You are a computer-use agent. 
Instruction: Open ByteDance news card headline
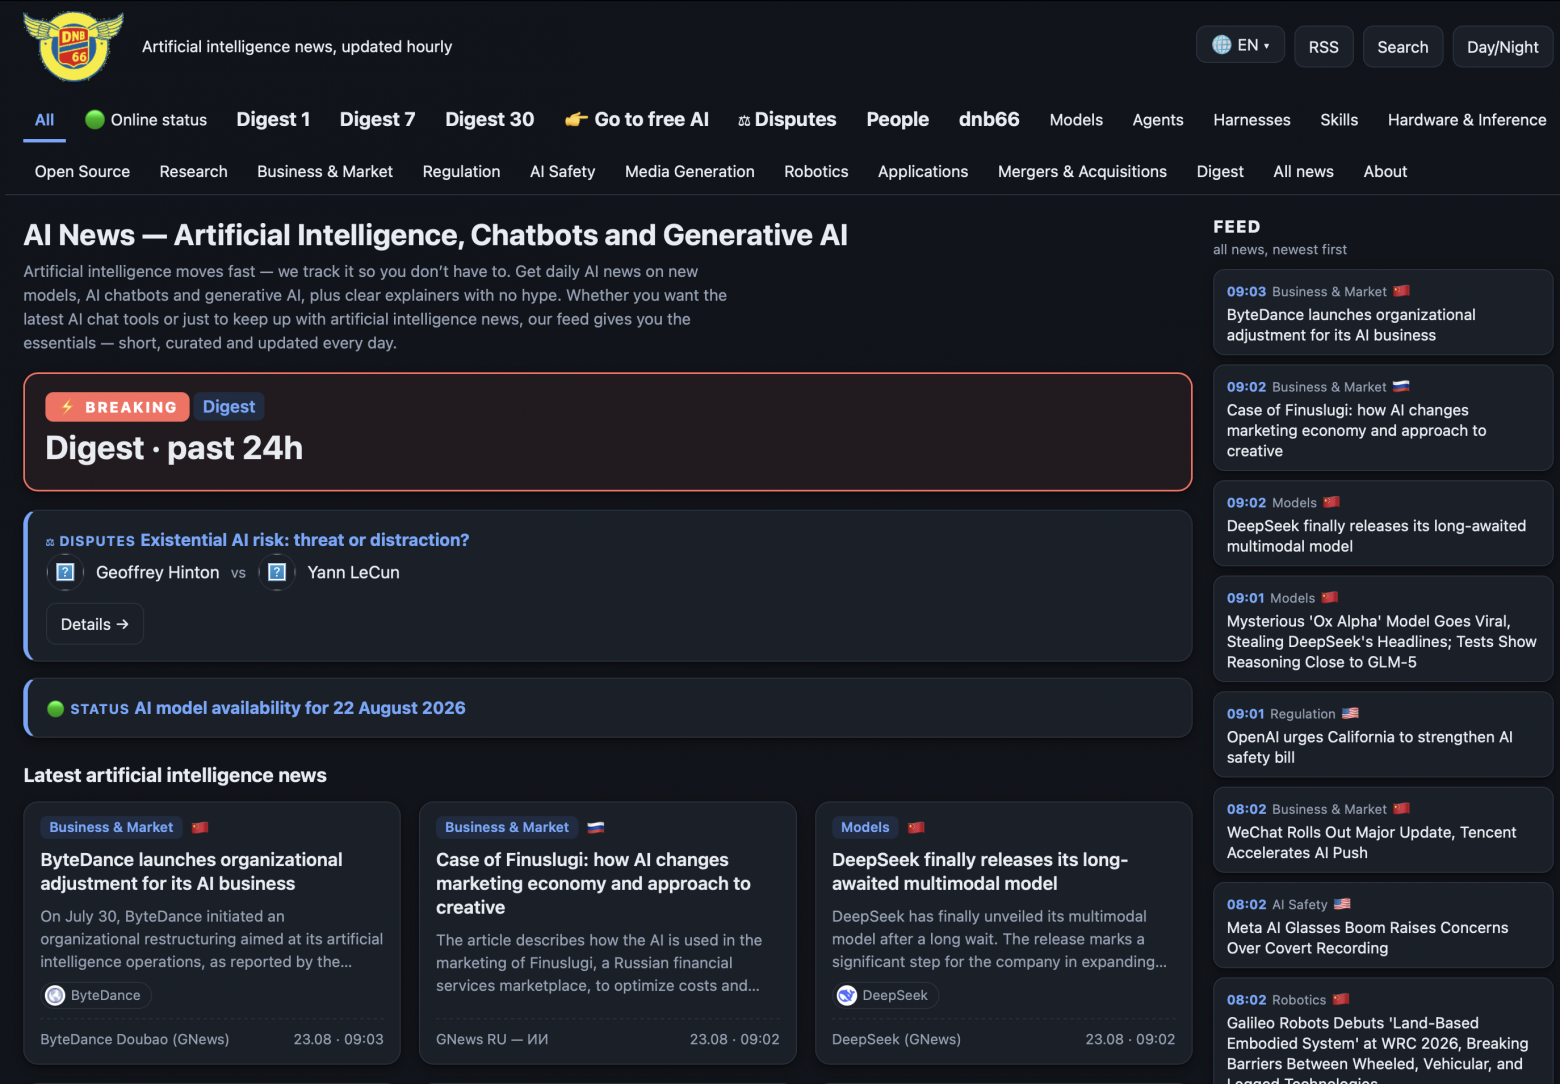click(x=191, y=872)
